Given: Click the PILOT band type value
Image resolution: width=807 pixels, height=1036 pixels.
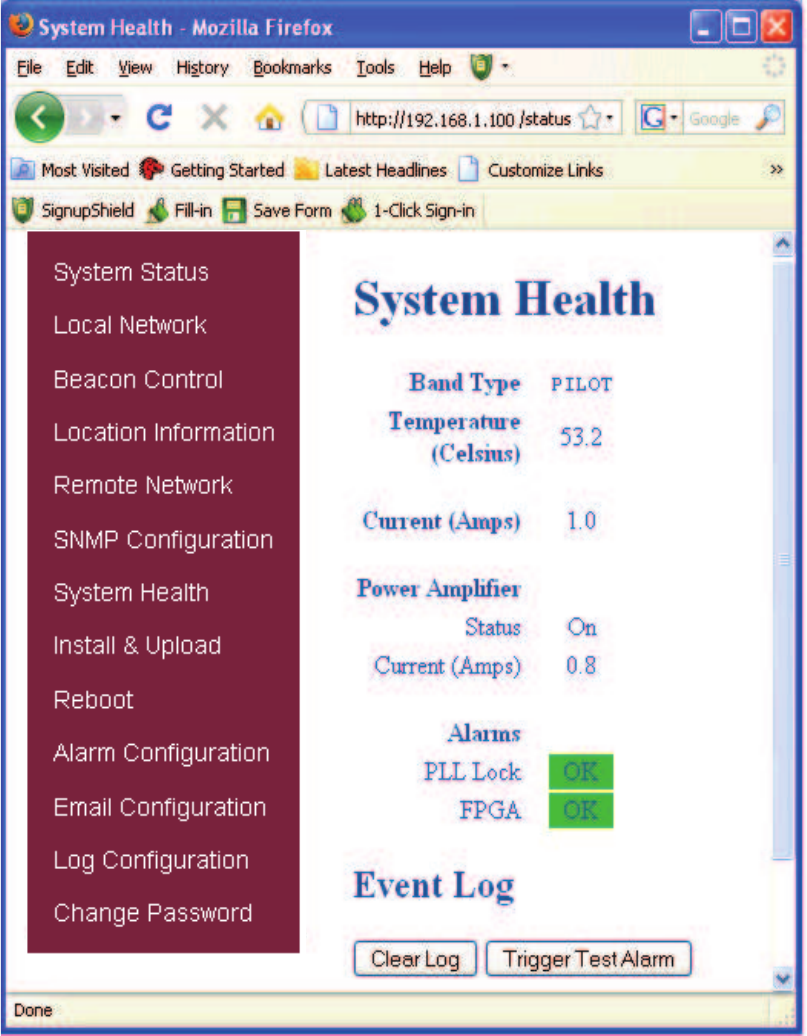Looking at the screenshot, I should [582, 385].
